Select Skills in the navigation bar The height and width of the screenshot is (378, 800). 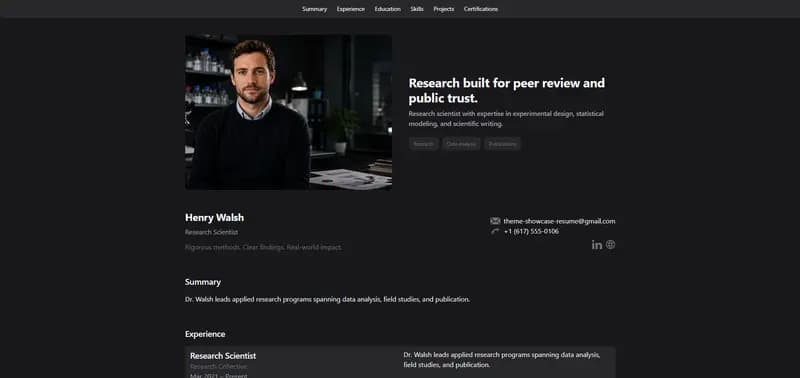(417, 9)
